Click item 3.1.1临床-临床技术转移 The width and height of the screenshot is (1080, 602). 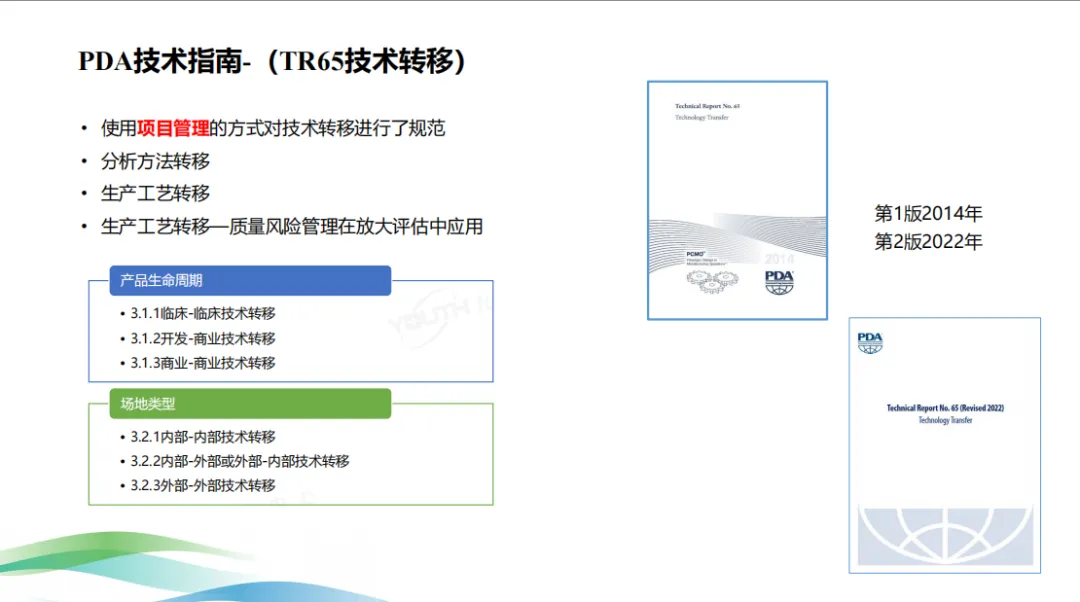tap(202, 313)
